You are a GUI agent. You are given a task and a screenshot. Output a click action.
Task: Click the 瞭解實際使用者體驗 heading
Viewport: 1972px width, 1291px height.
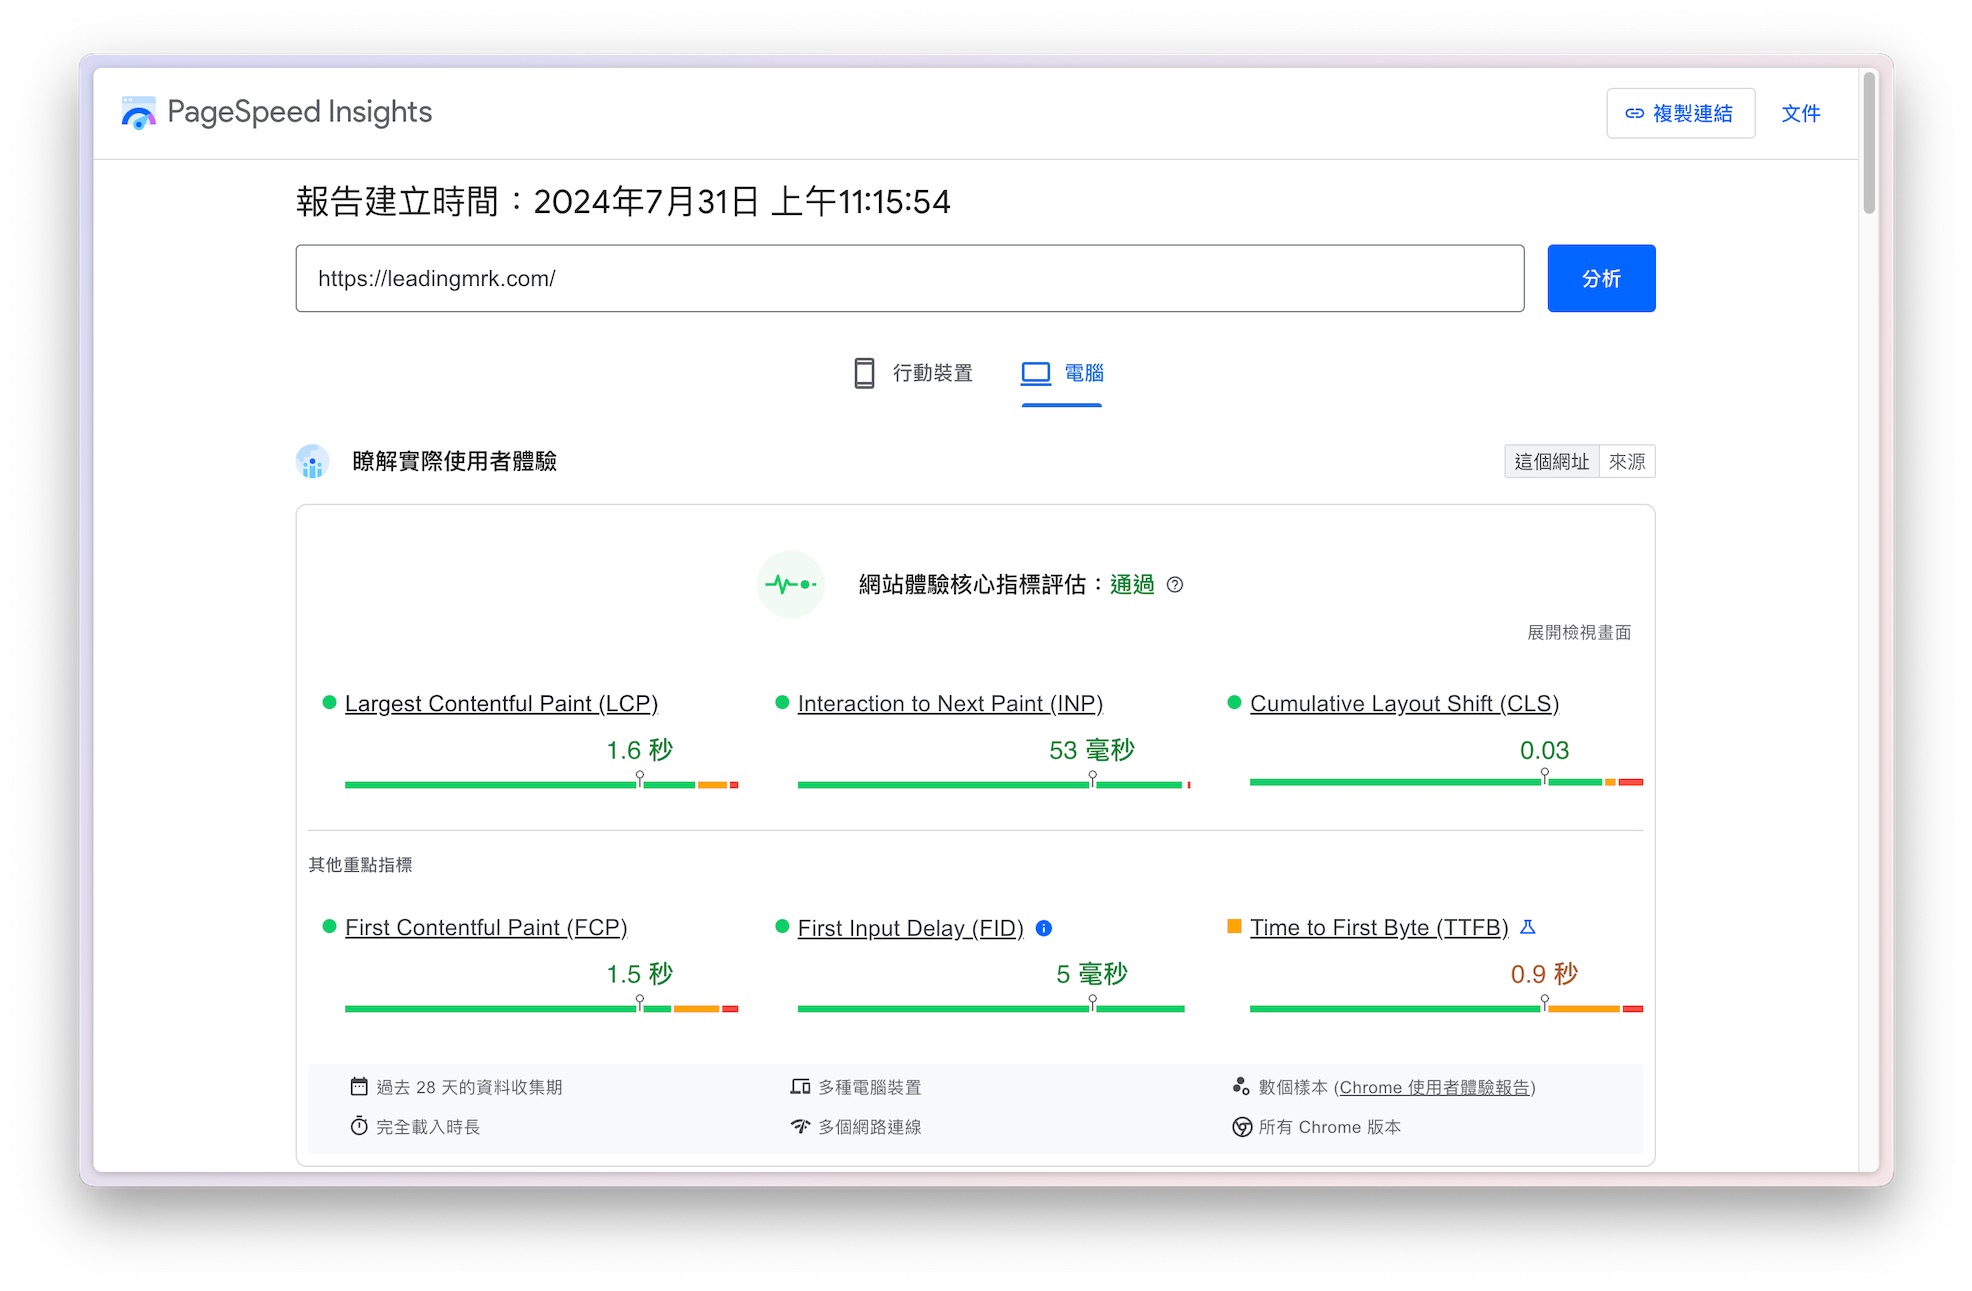click(454, 461)
